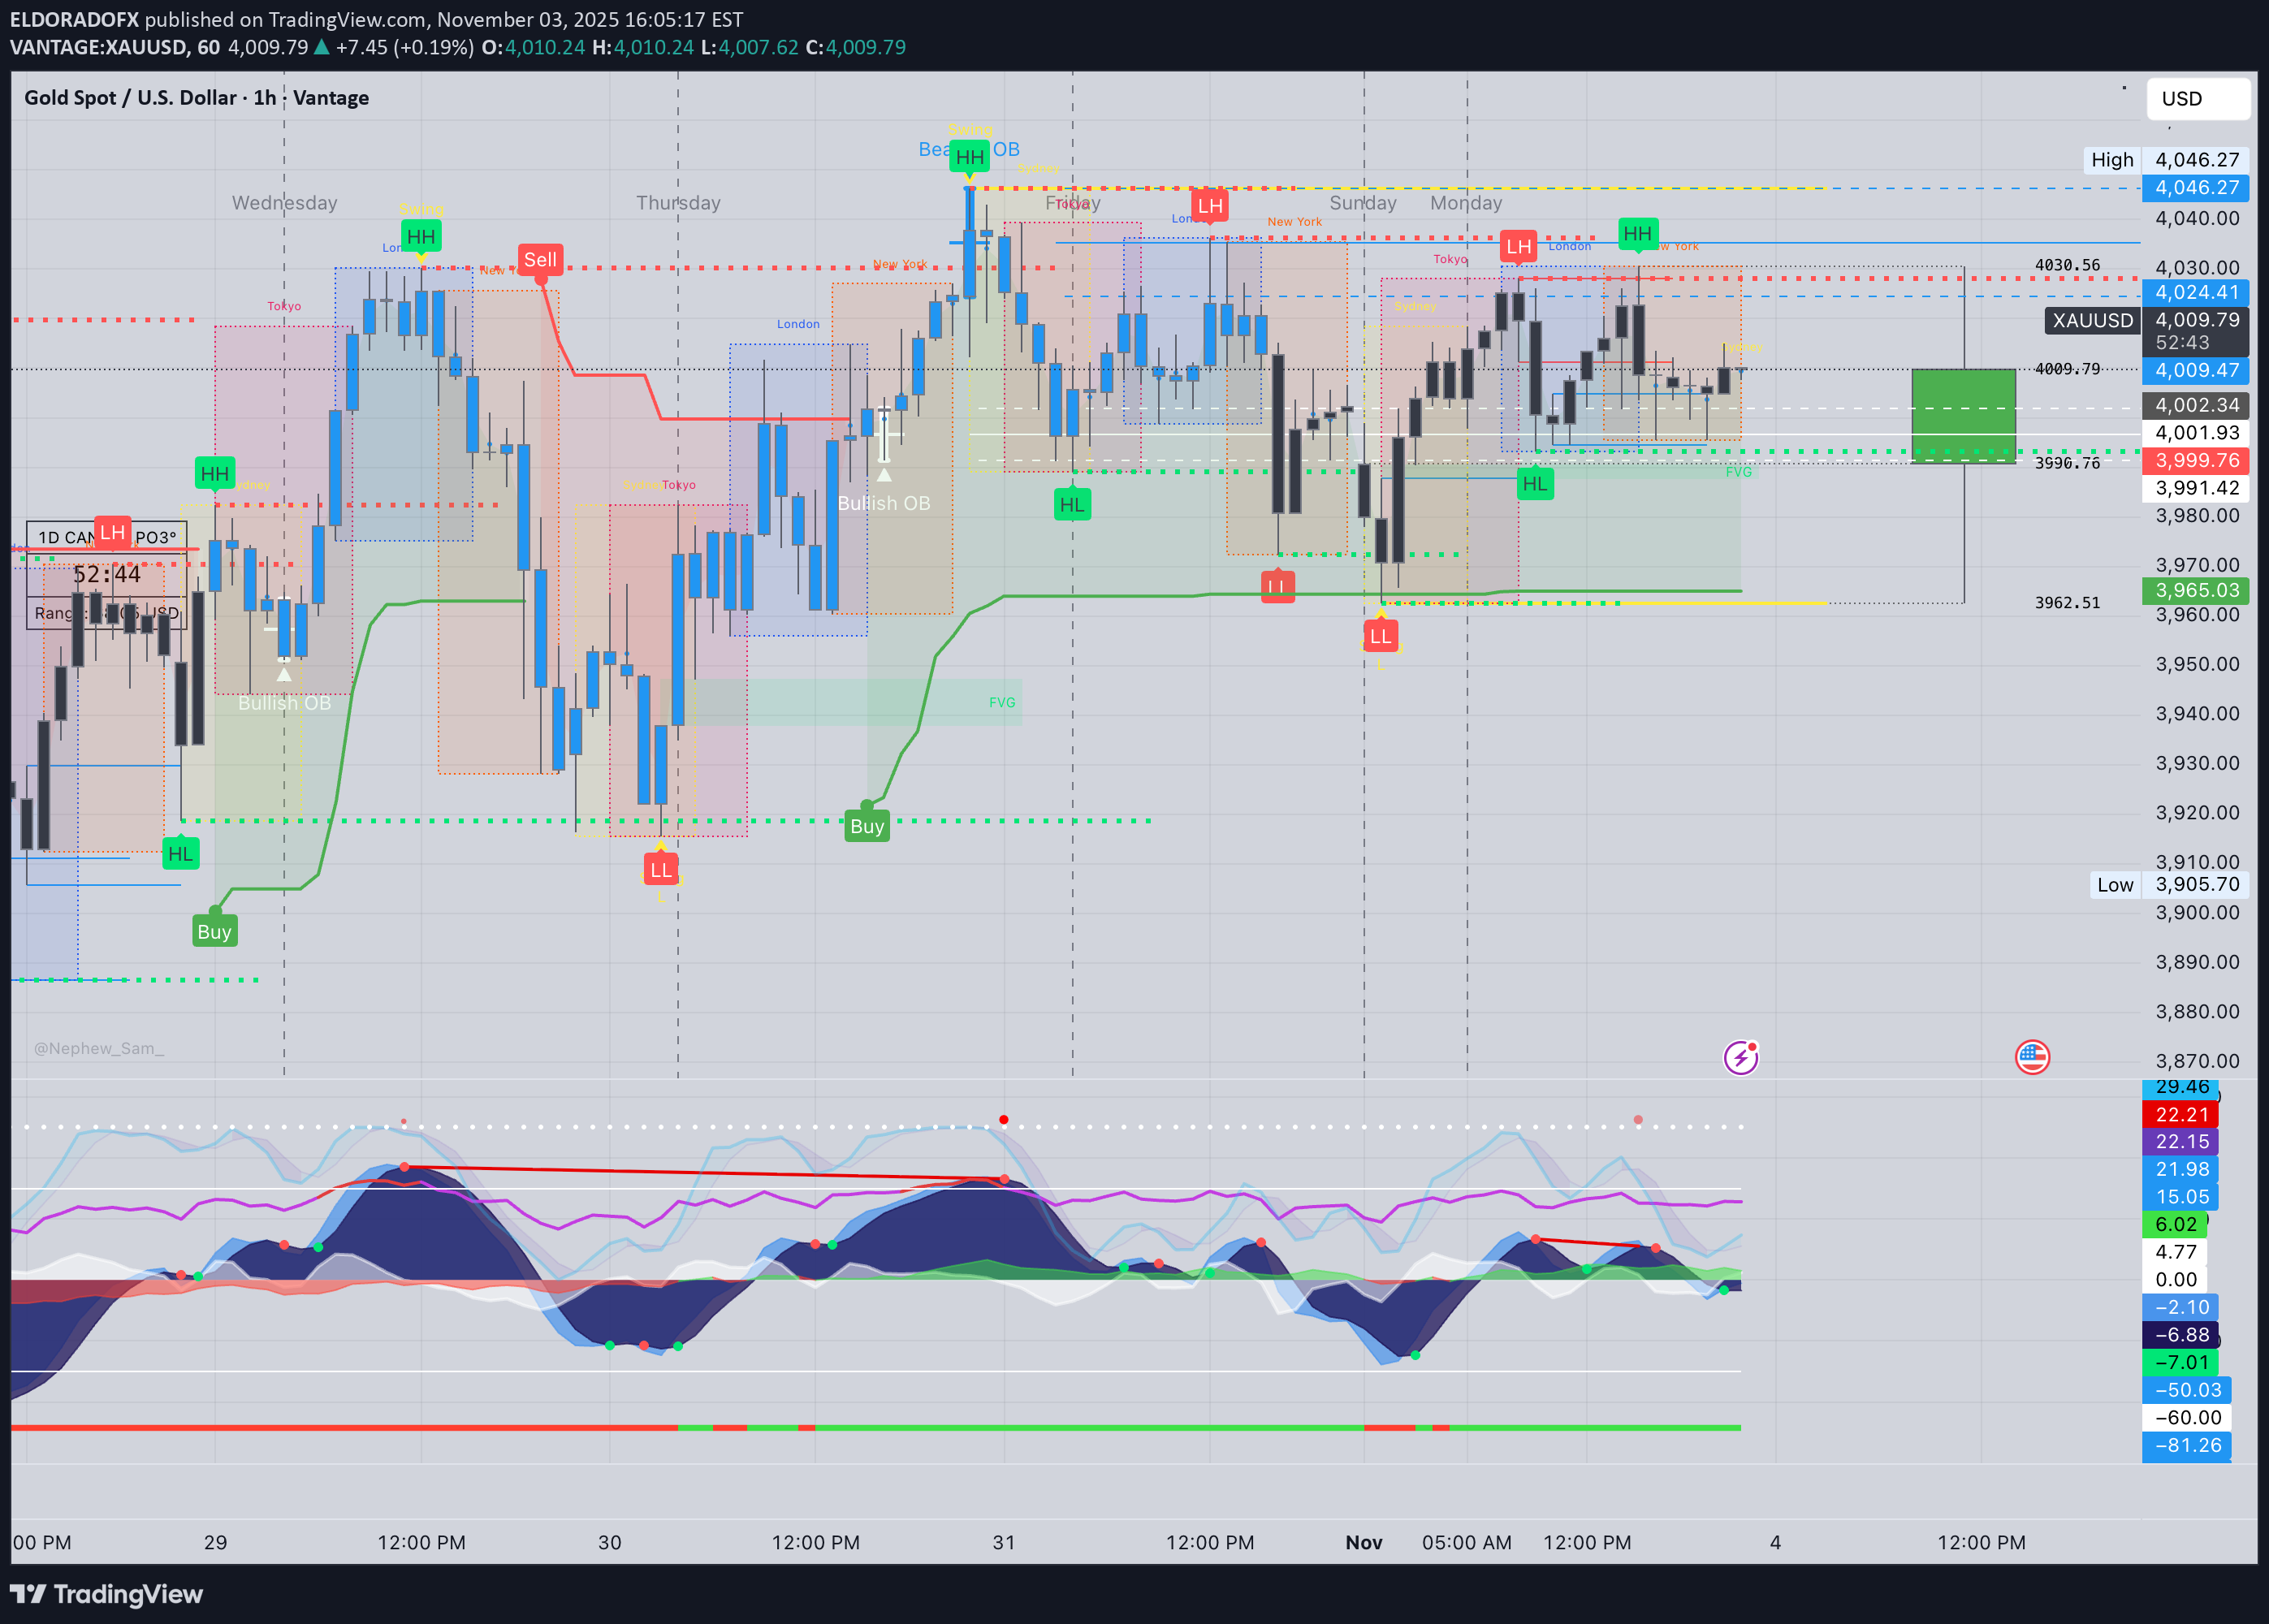Click the green long position rectangle

coord(1962,415)
